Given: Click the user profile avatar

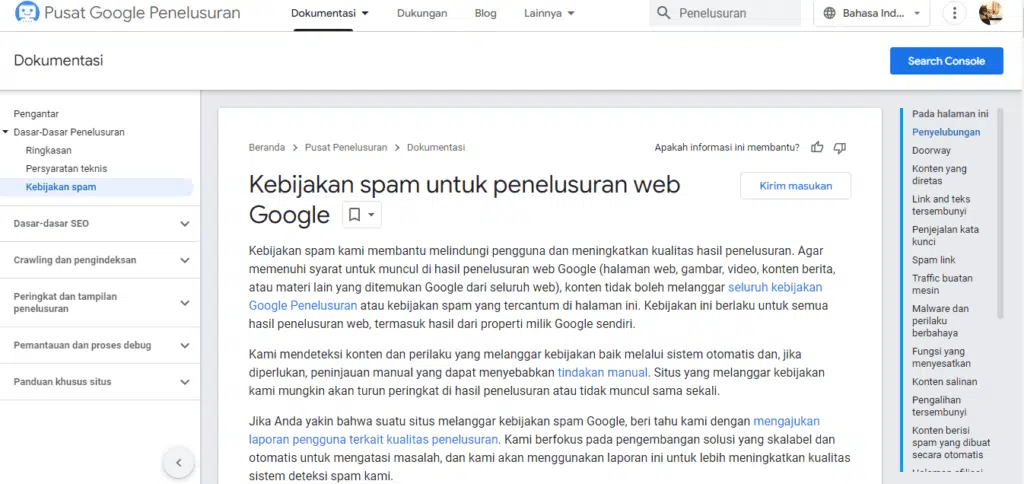Looking at the screenshot, I should pos(991,14).
